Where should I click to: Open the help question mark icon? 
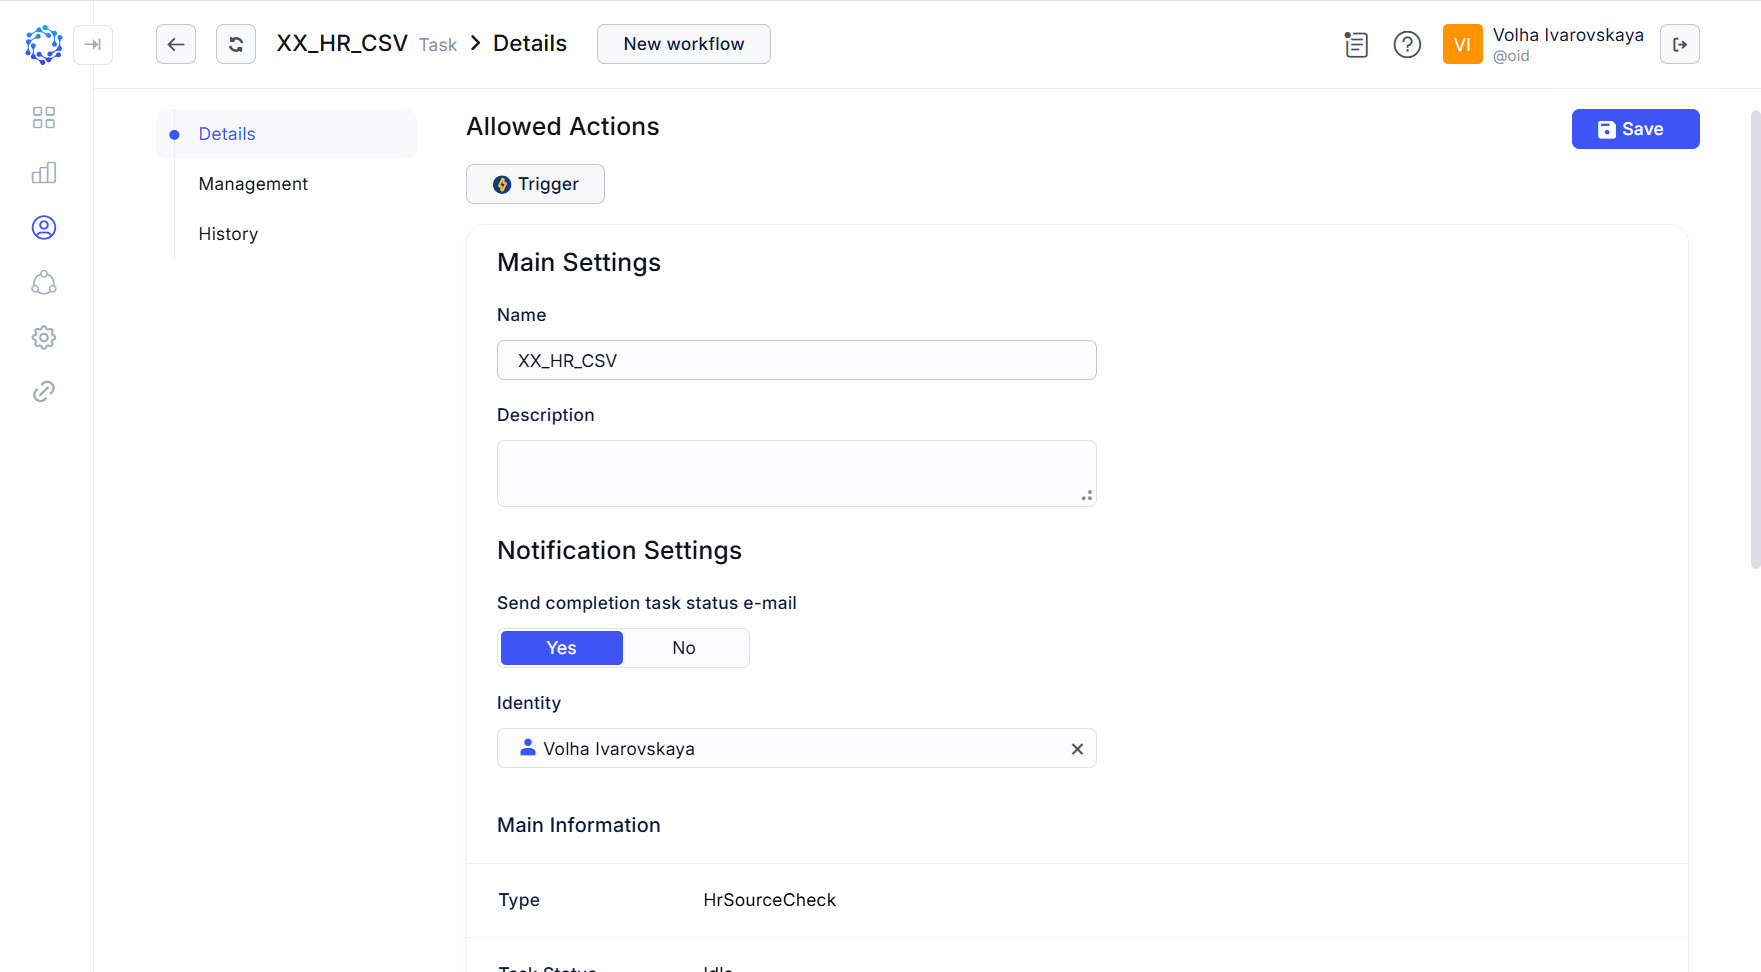tap(1407, 44)
